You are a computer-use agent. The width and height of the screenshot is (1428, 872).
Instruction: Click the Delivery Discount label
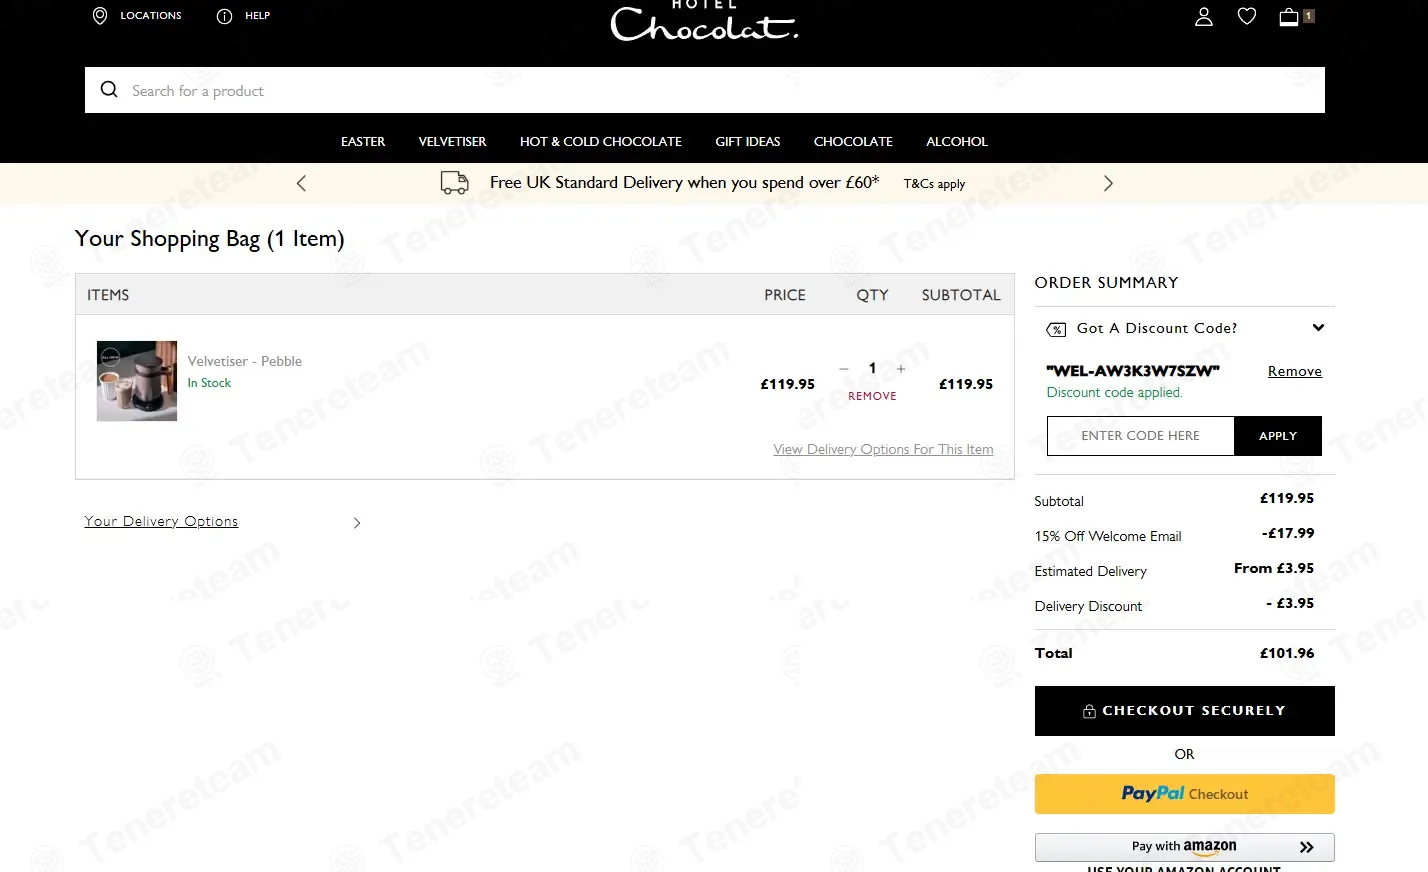(1088, 606)
